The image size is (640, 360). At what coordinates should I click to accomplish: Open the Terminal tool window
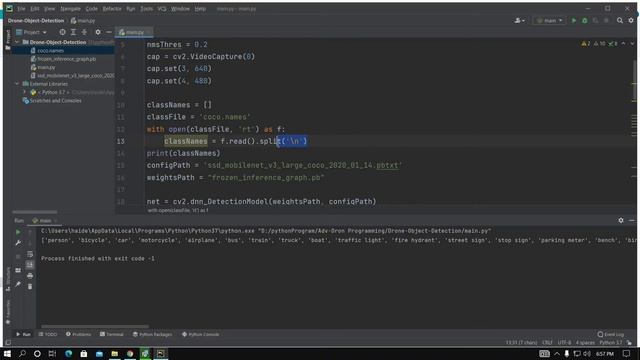pyautogui.click(x=112, y=334)
